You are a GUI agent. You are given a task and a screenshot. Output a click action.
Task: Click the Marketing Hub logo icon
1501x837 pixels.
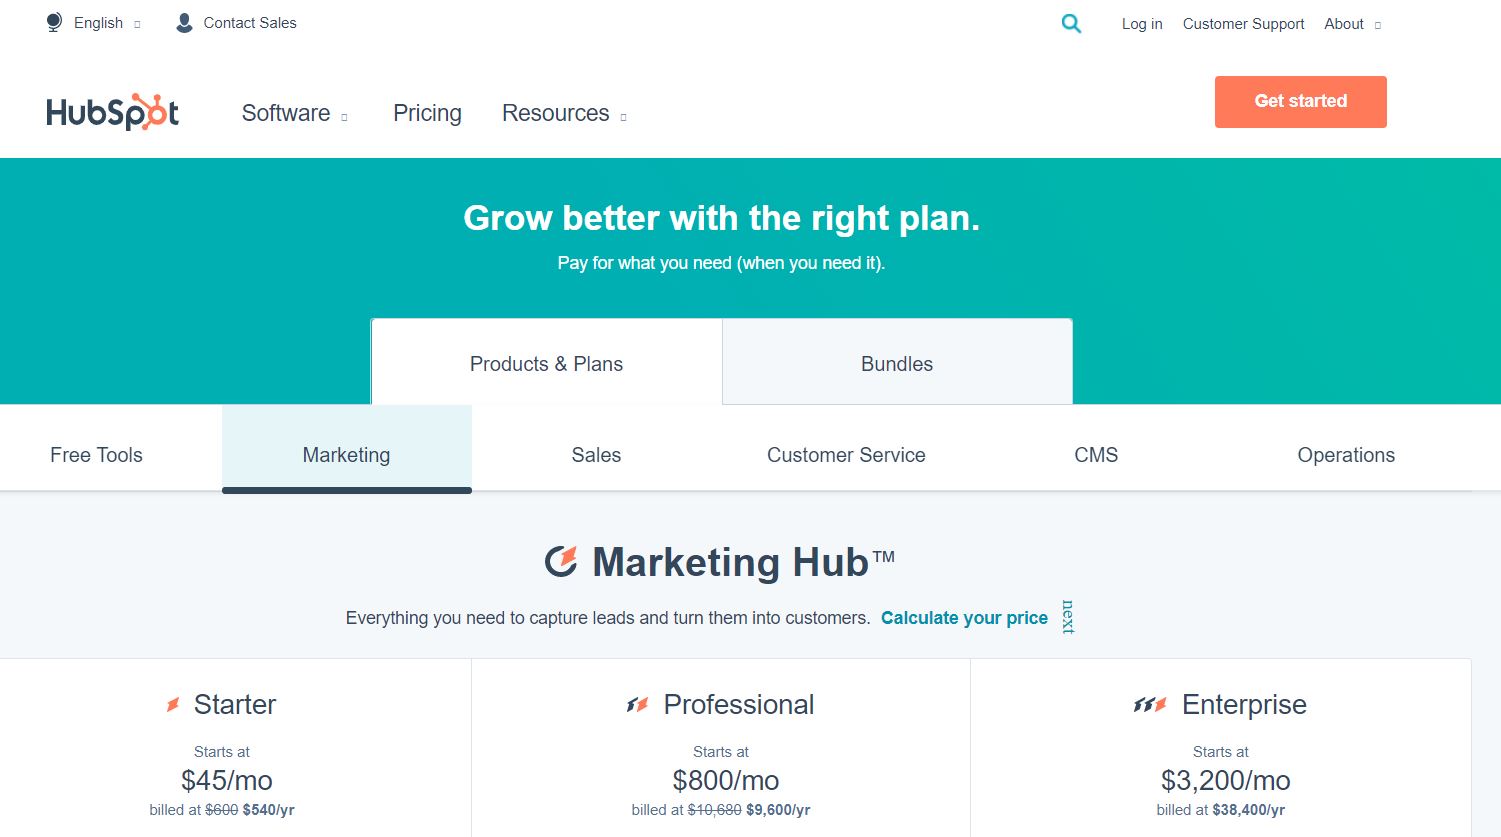point(561,562)
